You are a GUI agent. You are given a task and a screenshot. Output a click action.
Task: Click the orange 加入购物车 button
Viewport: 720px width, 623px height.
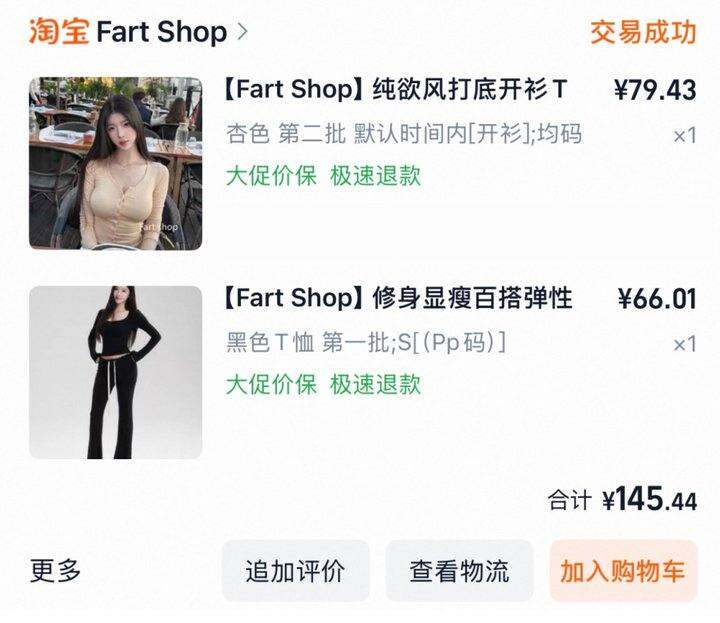coord(624,571)
